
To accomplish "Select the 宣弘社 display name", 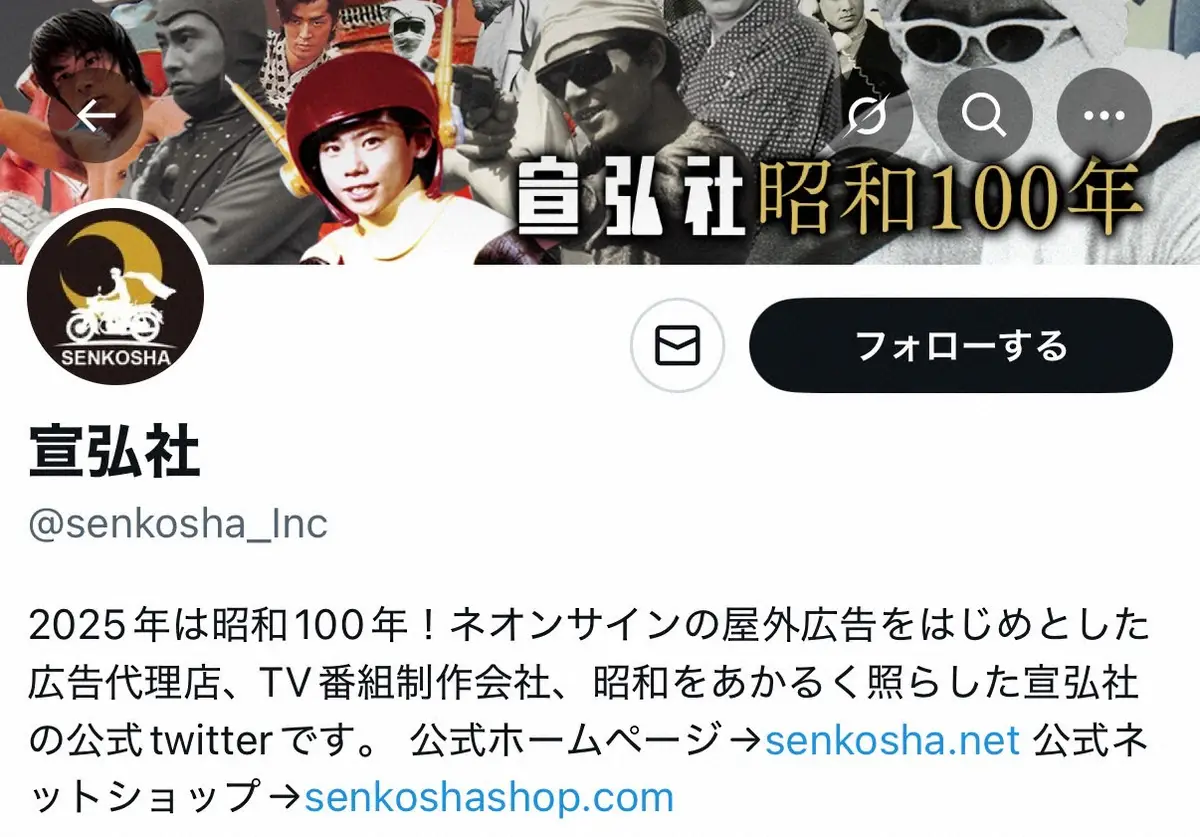I will (115, 453).
